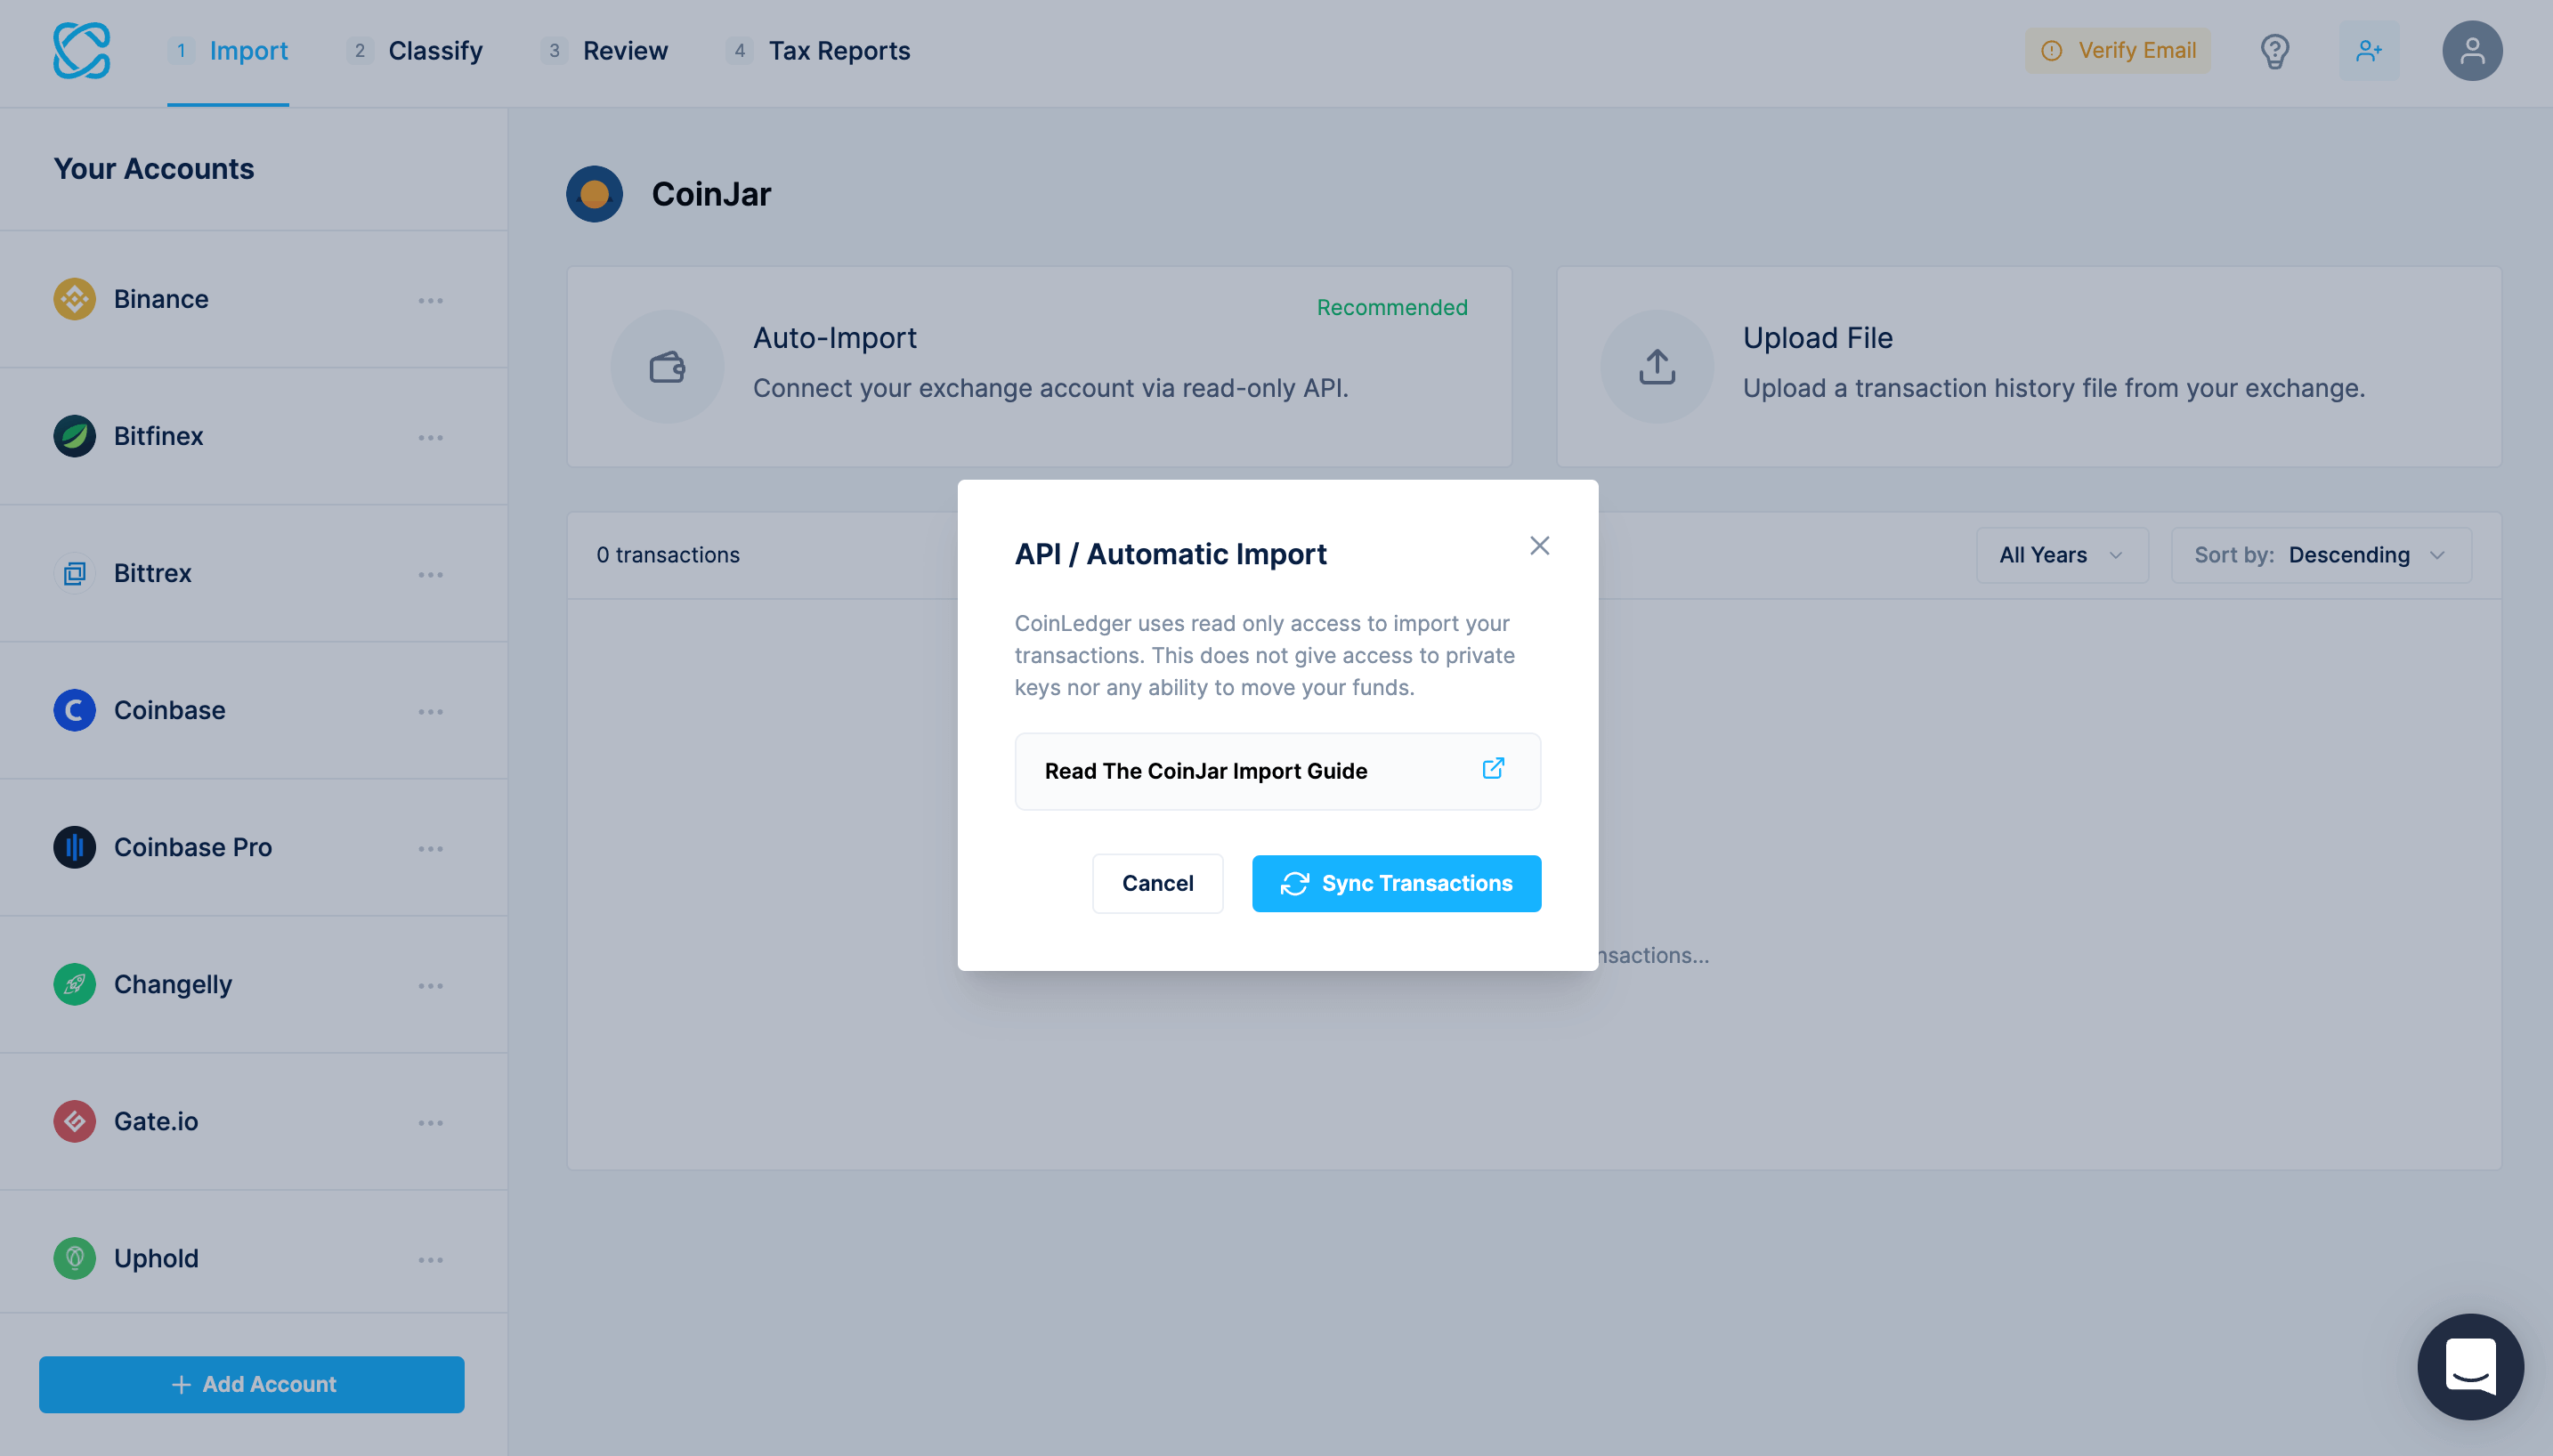Read The CoinJar Import Guide
Viewport: 2553px width, 1456px height.
1277,771
